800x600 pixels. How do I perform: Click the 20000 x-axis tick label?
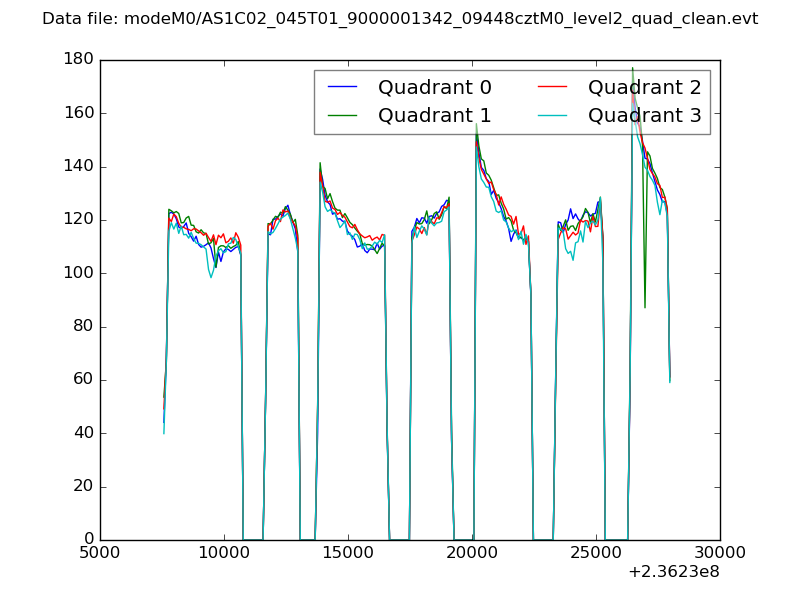click(x=472, y=552)
